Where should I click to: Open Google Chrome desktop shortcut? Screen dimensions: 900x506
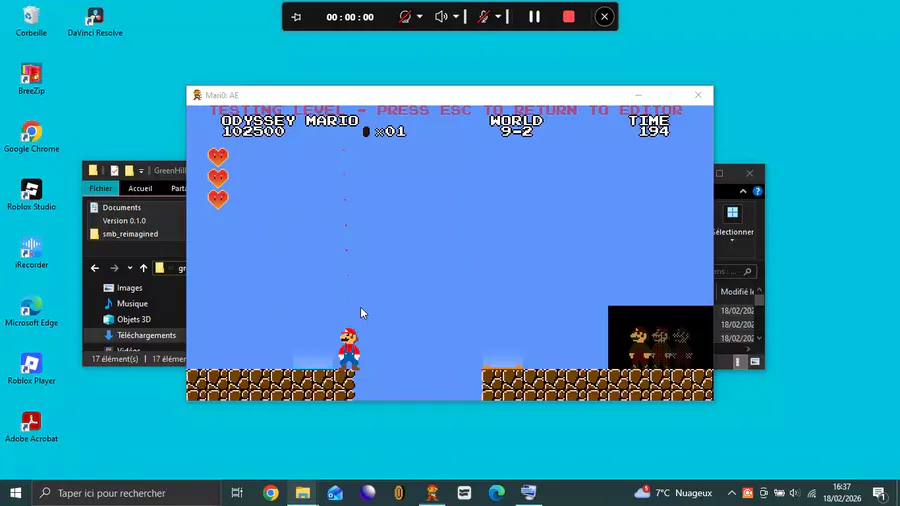click(x=31, y=137)
